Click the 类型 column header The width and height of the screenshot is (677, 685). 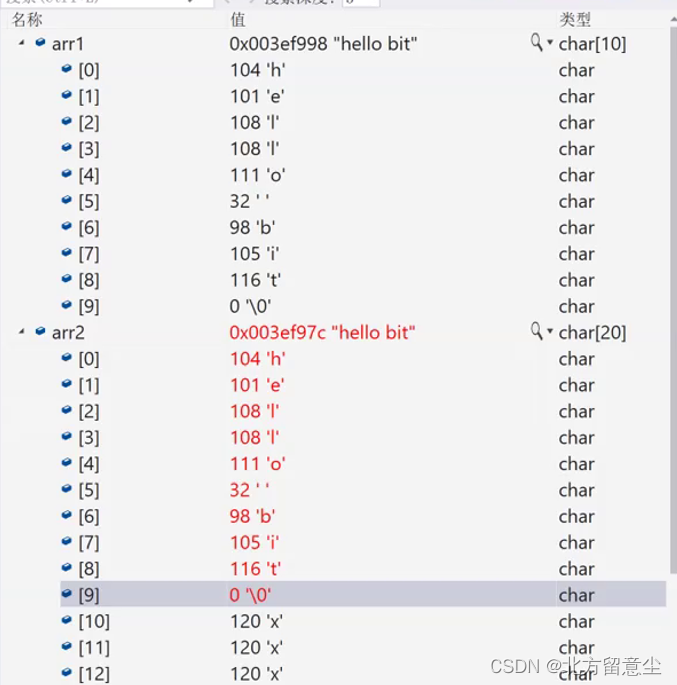pyautogui.click(x=575, y=19)
